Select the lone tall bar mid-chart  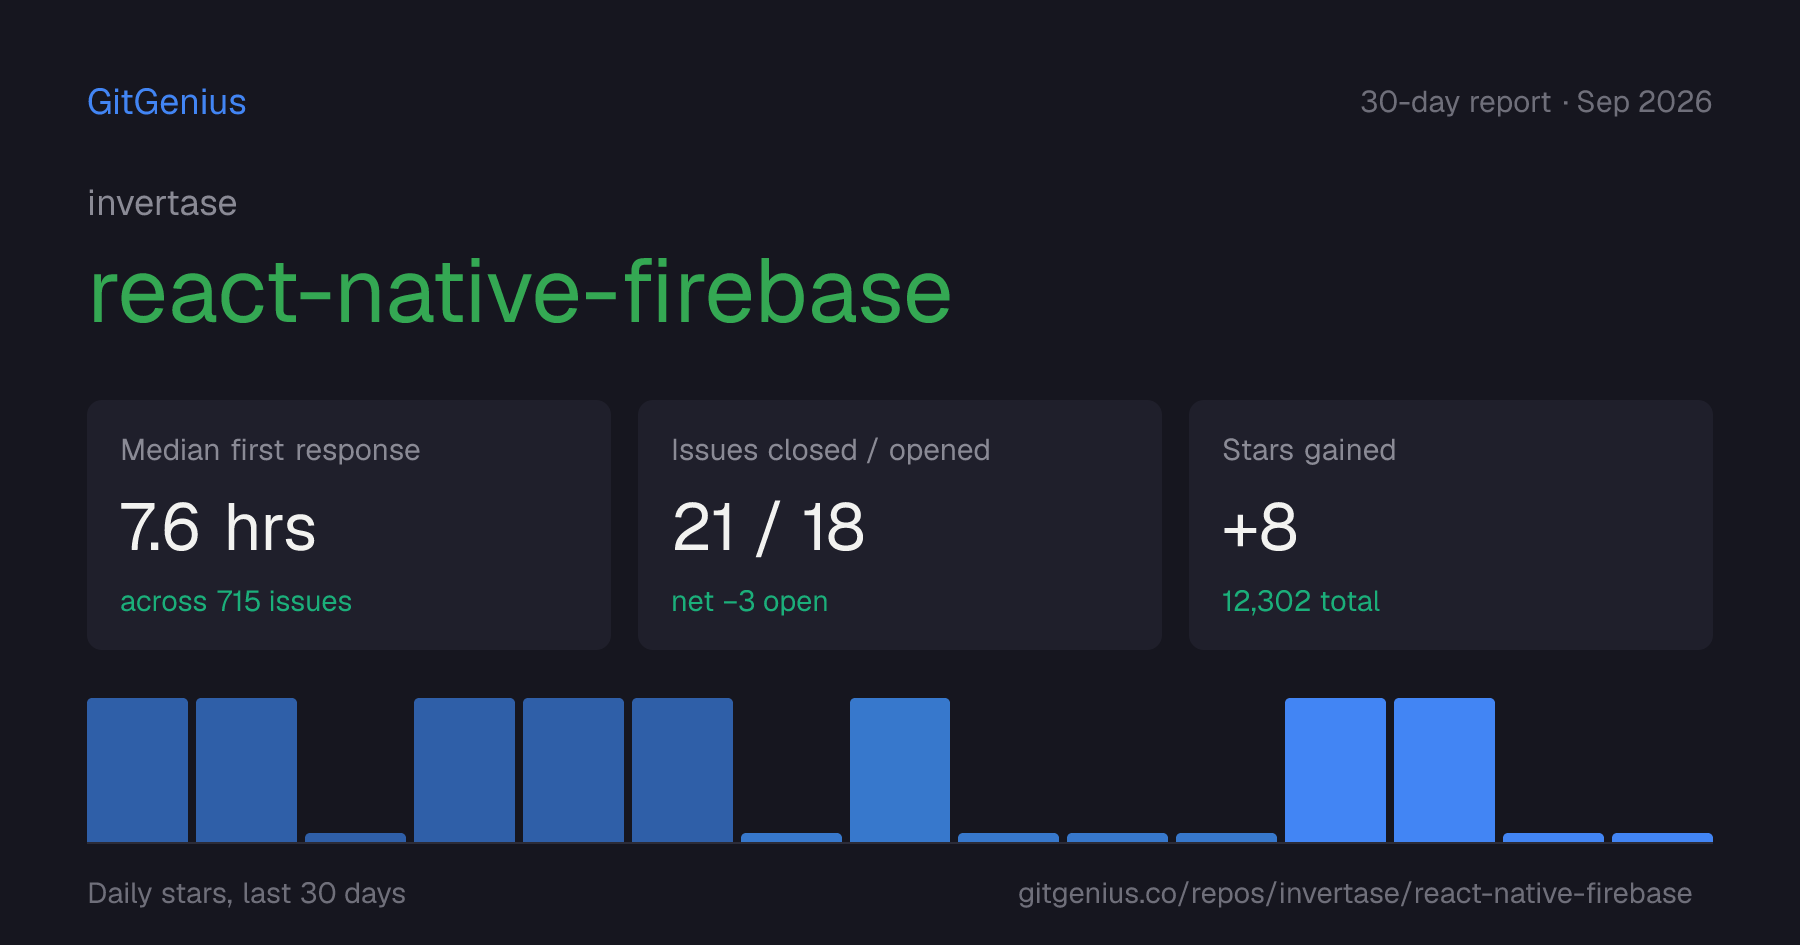pyautogui.click(x=900, y=770)
